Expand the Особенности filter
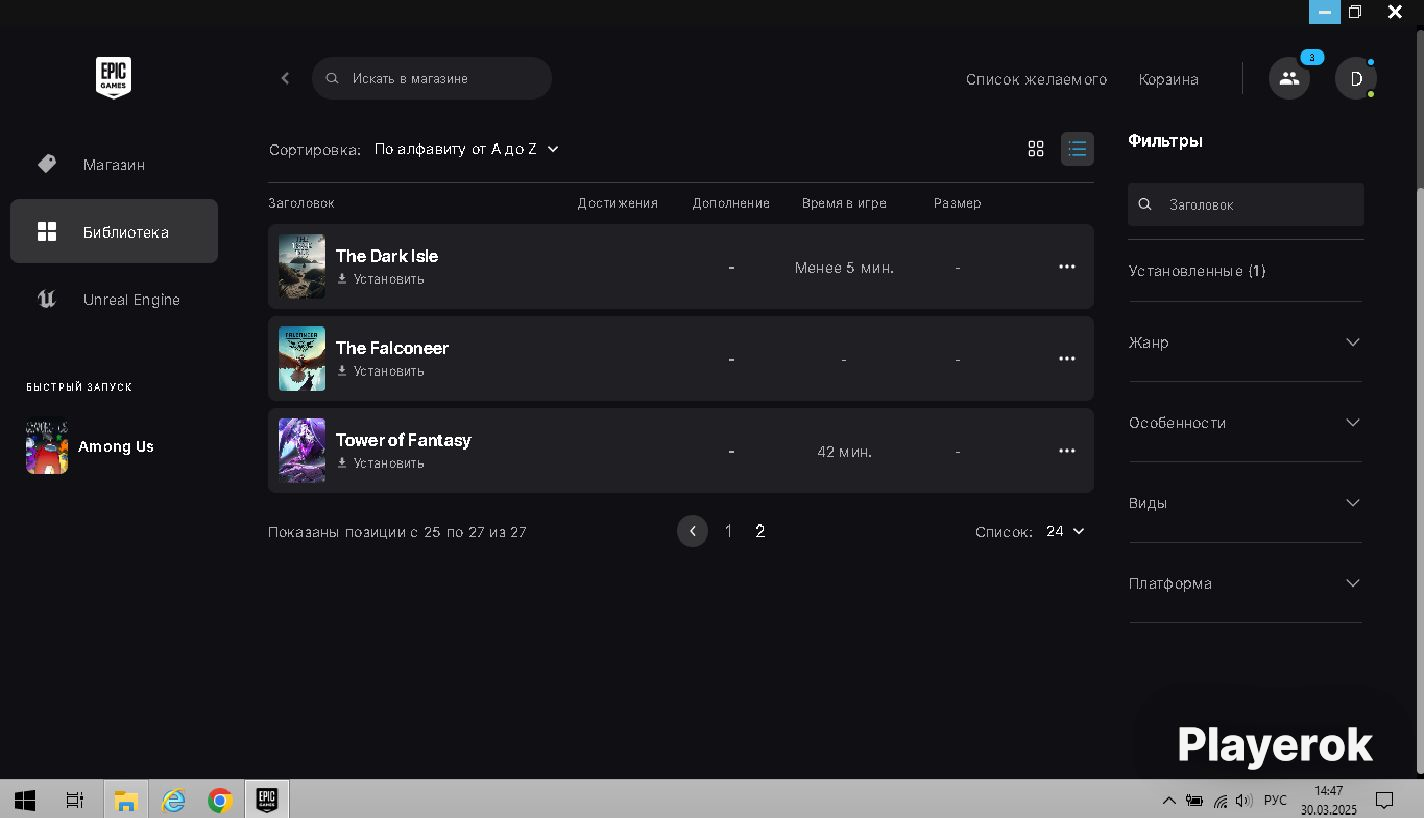Image resolution: width=1424 pixels, height=818 pixels. coord(1245,422)
